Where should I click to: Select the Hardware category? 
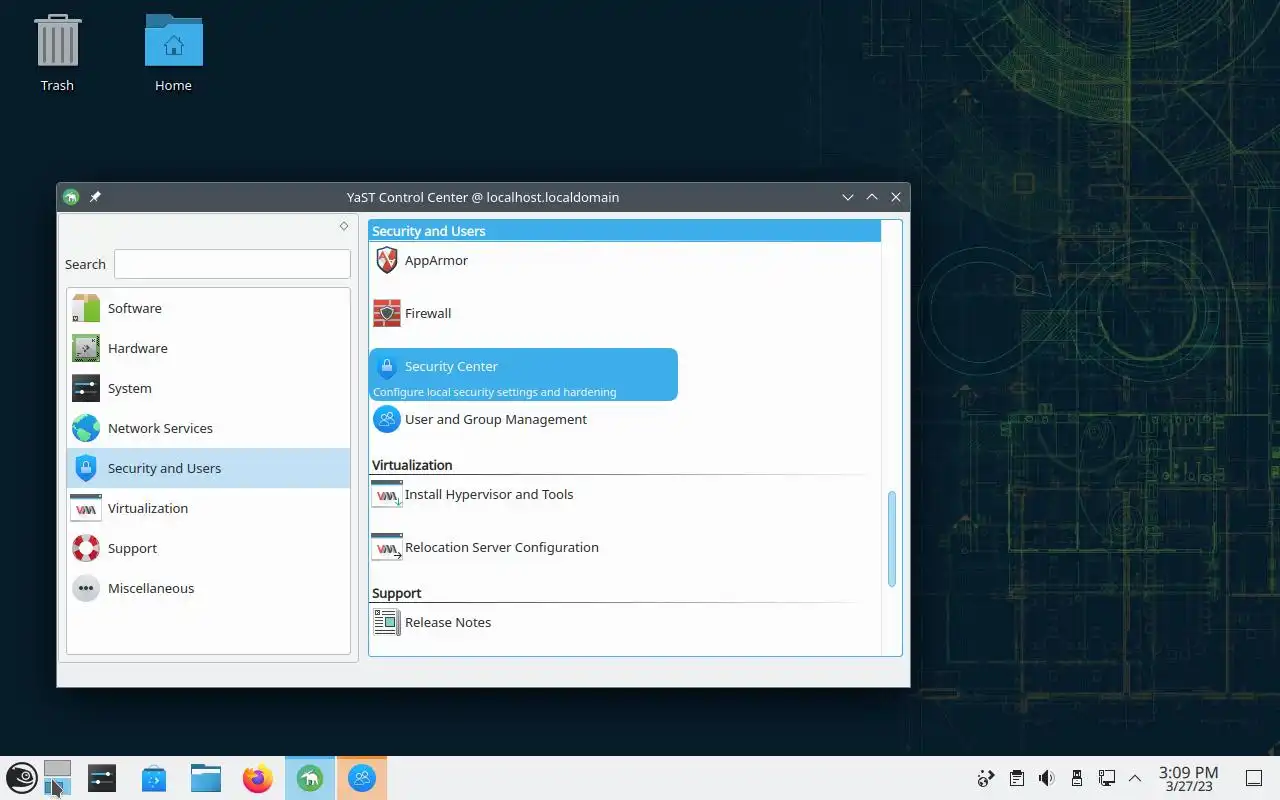(208, 348)
